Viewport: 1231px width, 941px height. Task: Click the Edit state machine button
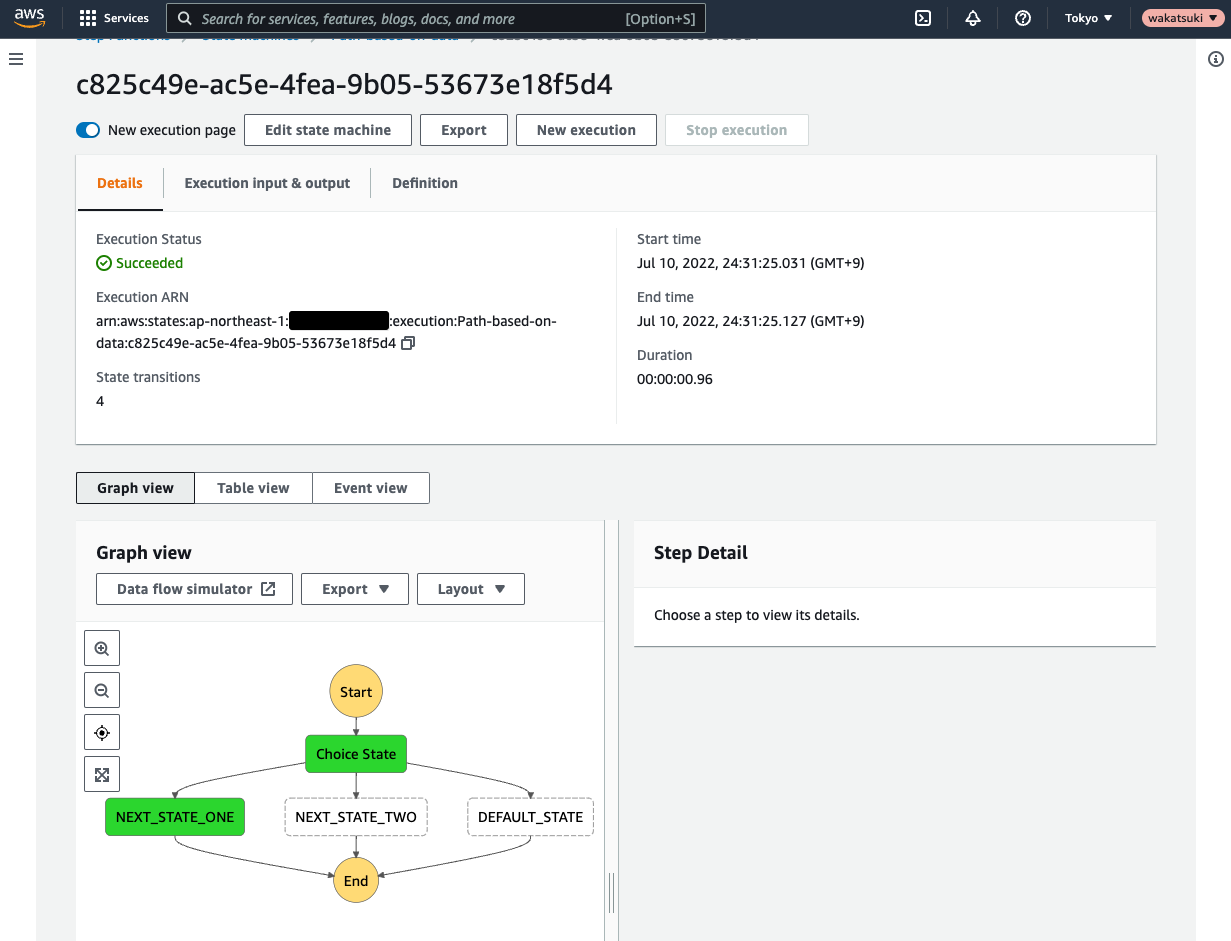(x=328, y=130)
